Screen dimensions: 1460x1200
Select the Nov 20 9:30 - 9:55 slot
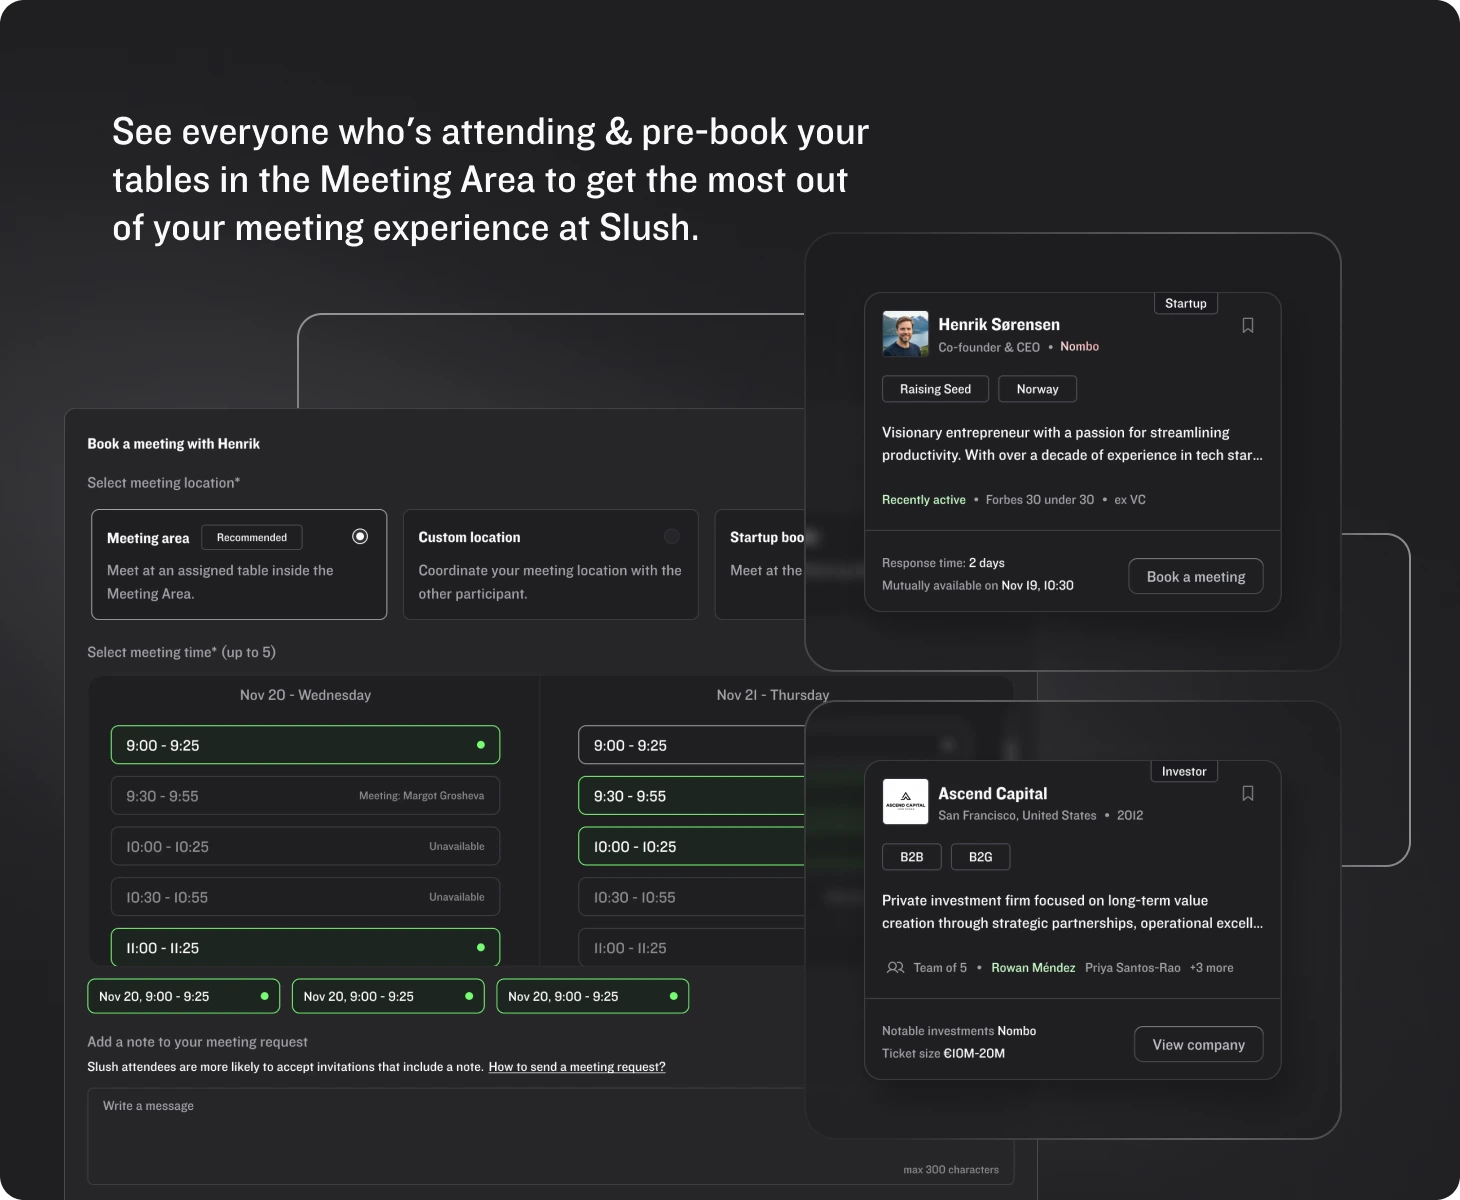[305, 796]
